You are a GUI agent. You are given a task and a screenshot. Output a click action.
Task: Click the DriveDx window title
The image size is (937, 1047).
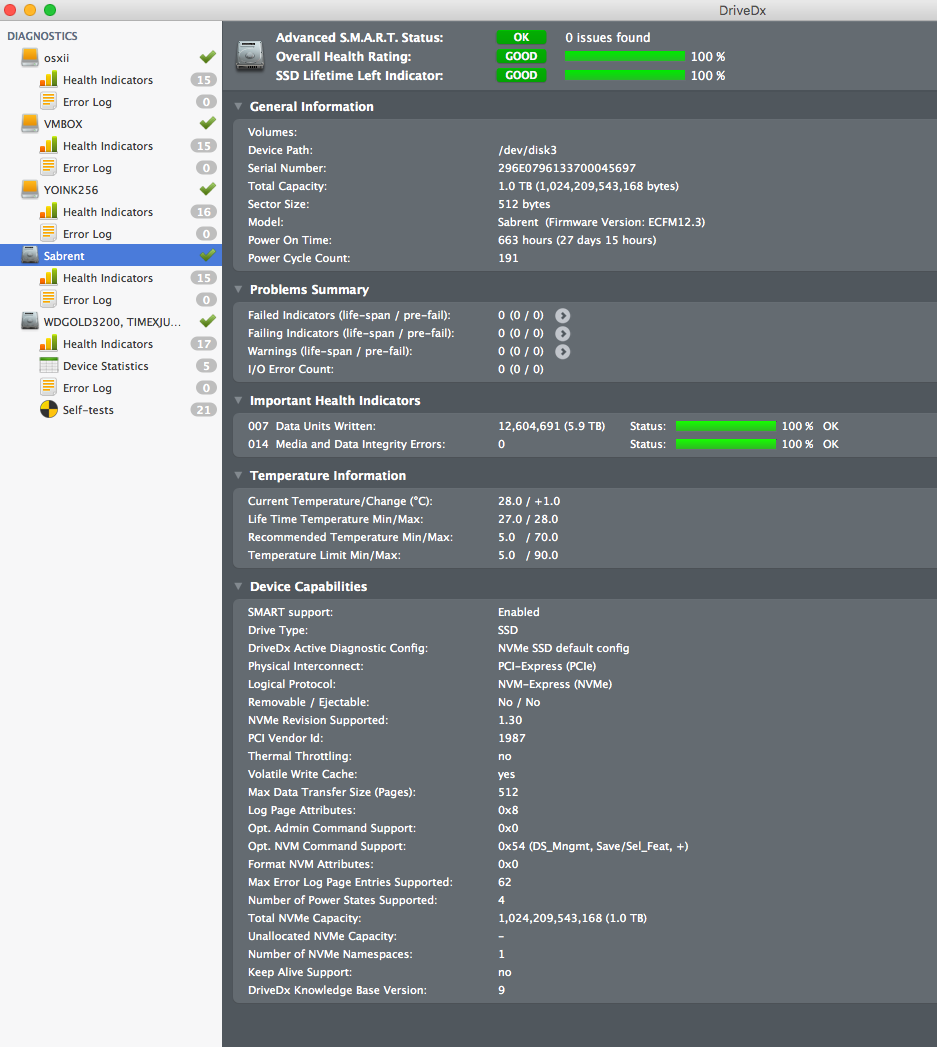pyautogui.click(x=742, y=10)
